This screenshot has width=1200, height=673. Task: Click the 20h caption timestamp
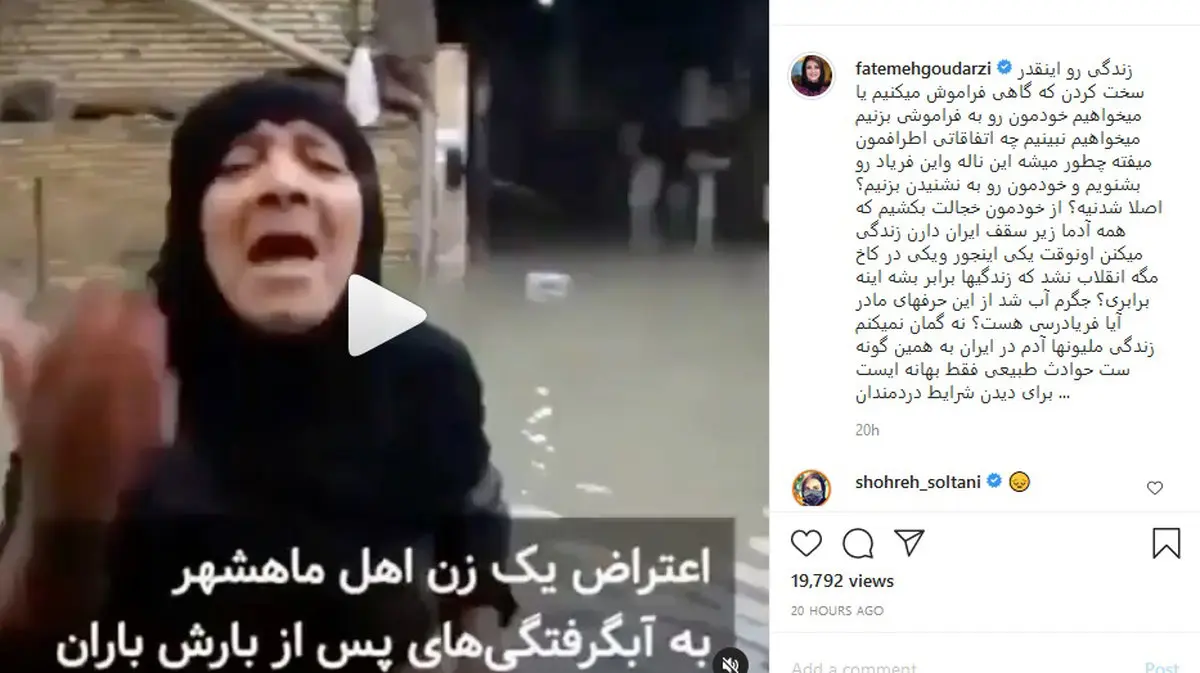[867, 431]
